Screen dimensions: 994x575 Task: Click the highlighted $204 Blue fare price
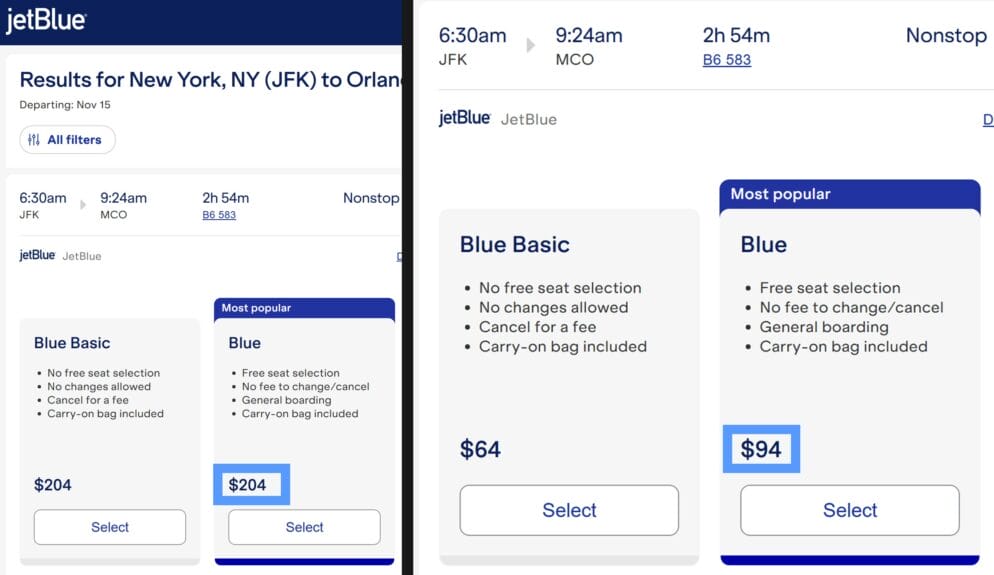click(248, 485)
